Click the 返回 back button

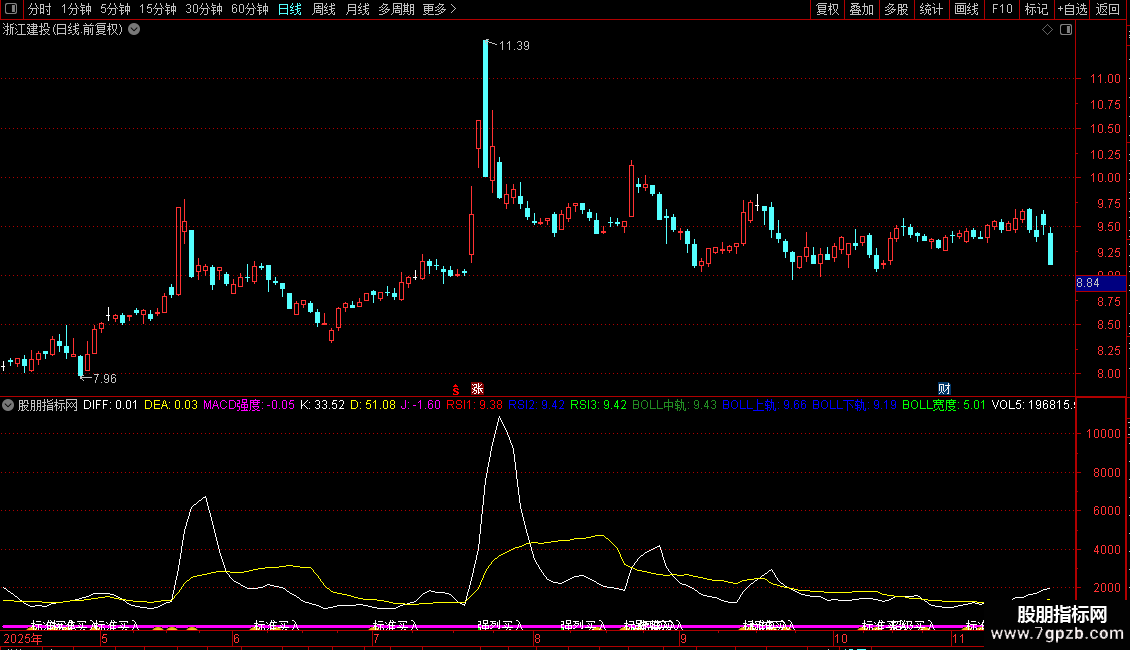point(1108,9)
